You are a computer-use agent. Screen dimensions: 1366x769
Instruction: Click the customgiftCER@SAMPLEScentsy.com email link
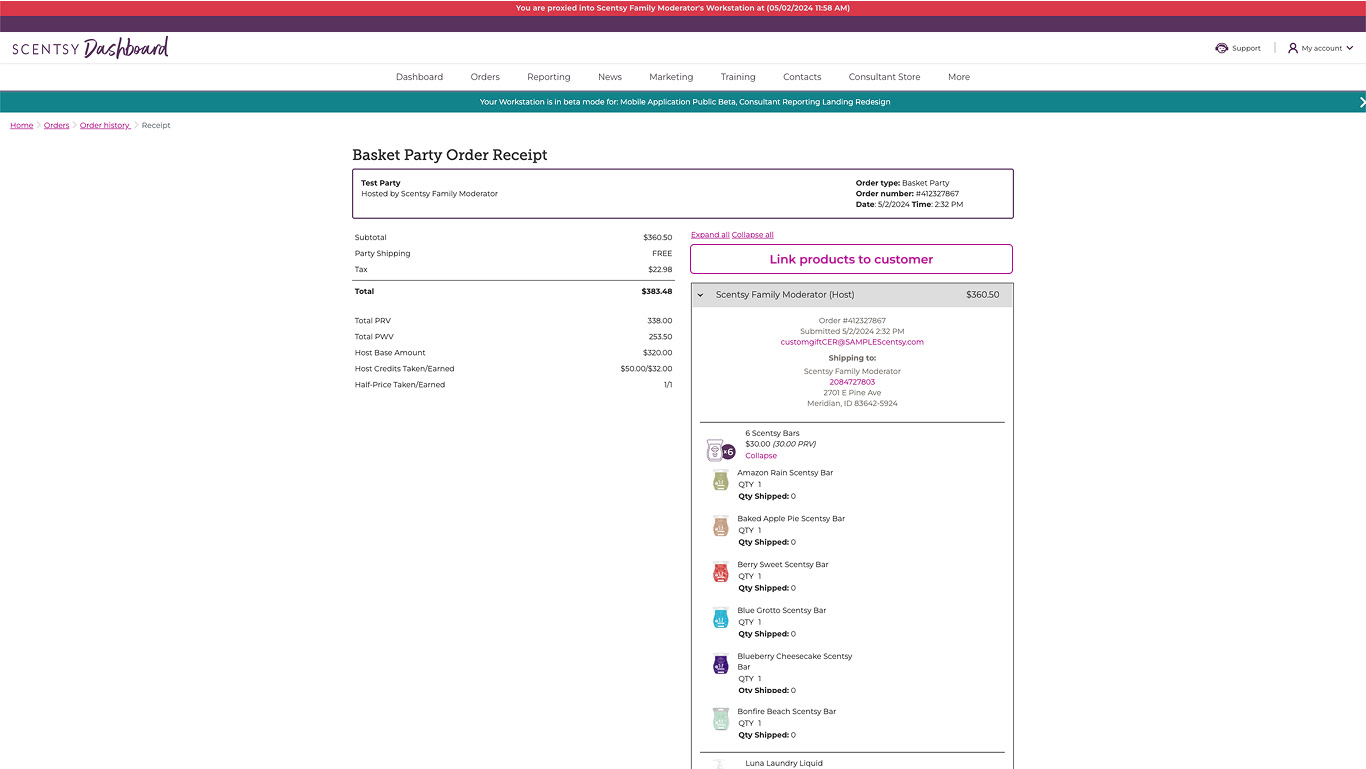coord(852,342)
